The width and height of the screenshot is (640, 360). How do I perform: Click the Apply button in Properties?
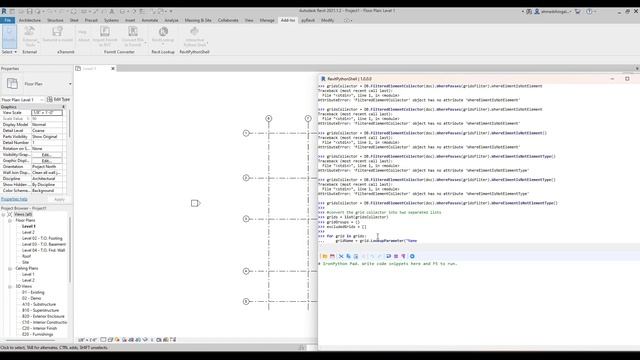click(60, 199)
